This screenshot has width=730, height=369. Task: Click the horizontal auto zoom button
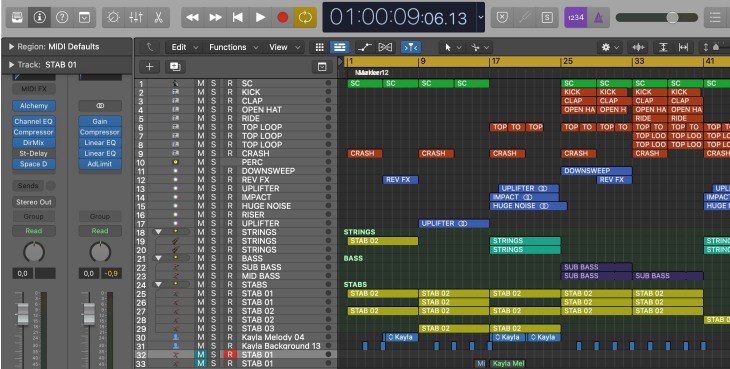coord(683,47)
